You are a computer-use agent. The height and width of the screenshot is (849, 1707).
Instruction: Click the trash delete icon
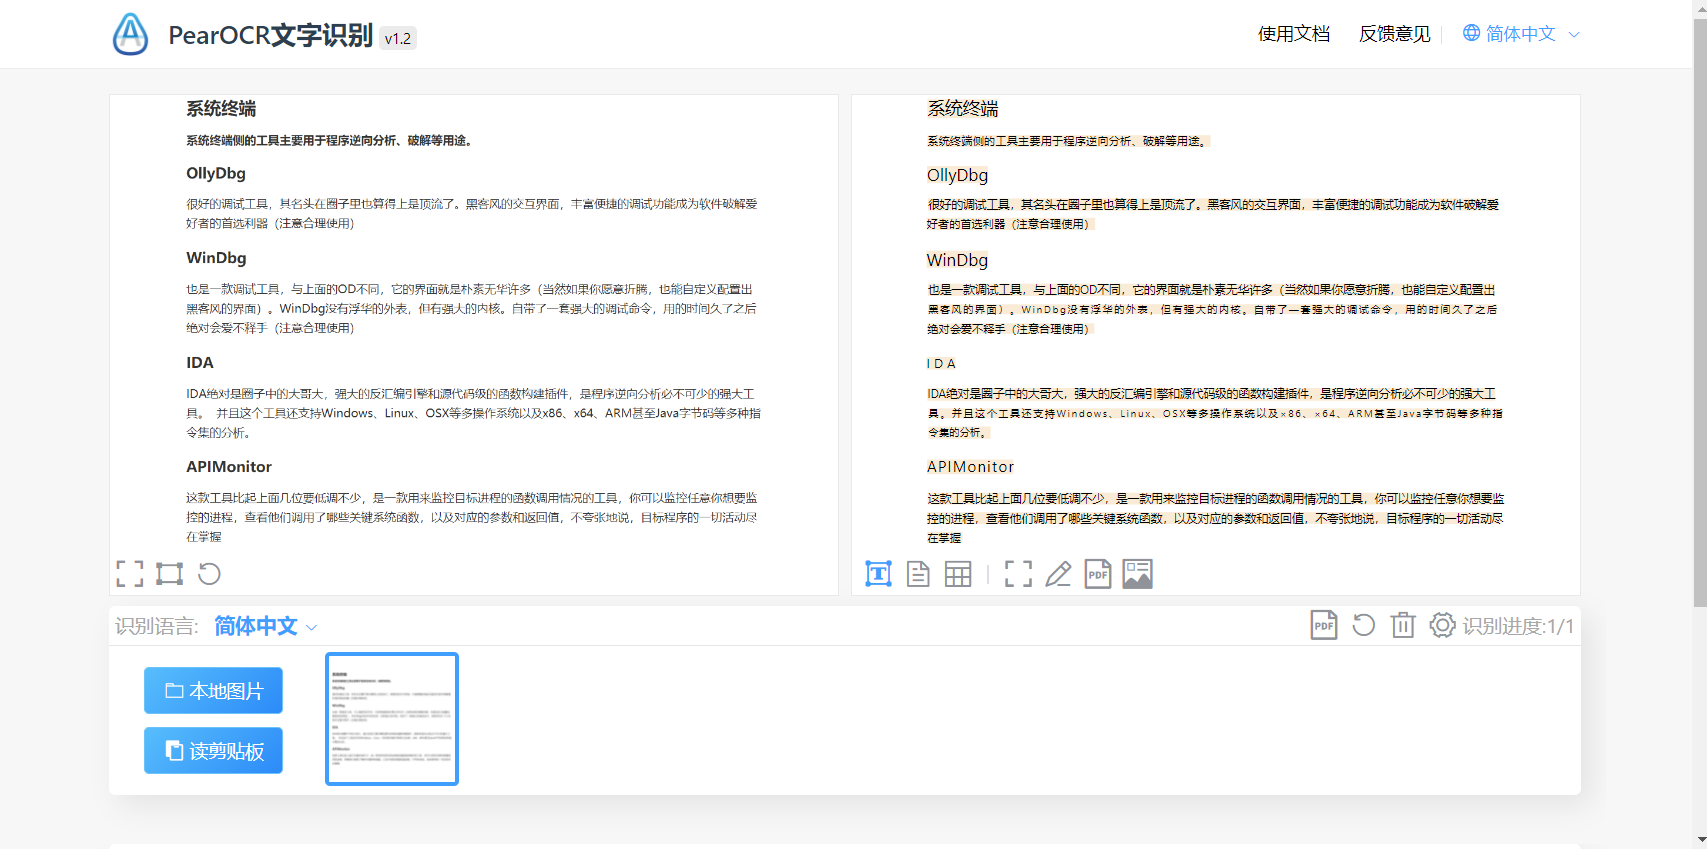pos(1403,625)
